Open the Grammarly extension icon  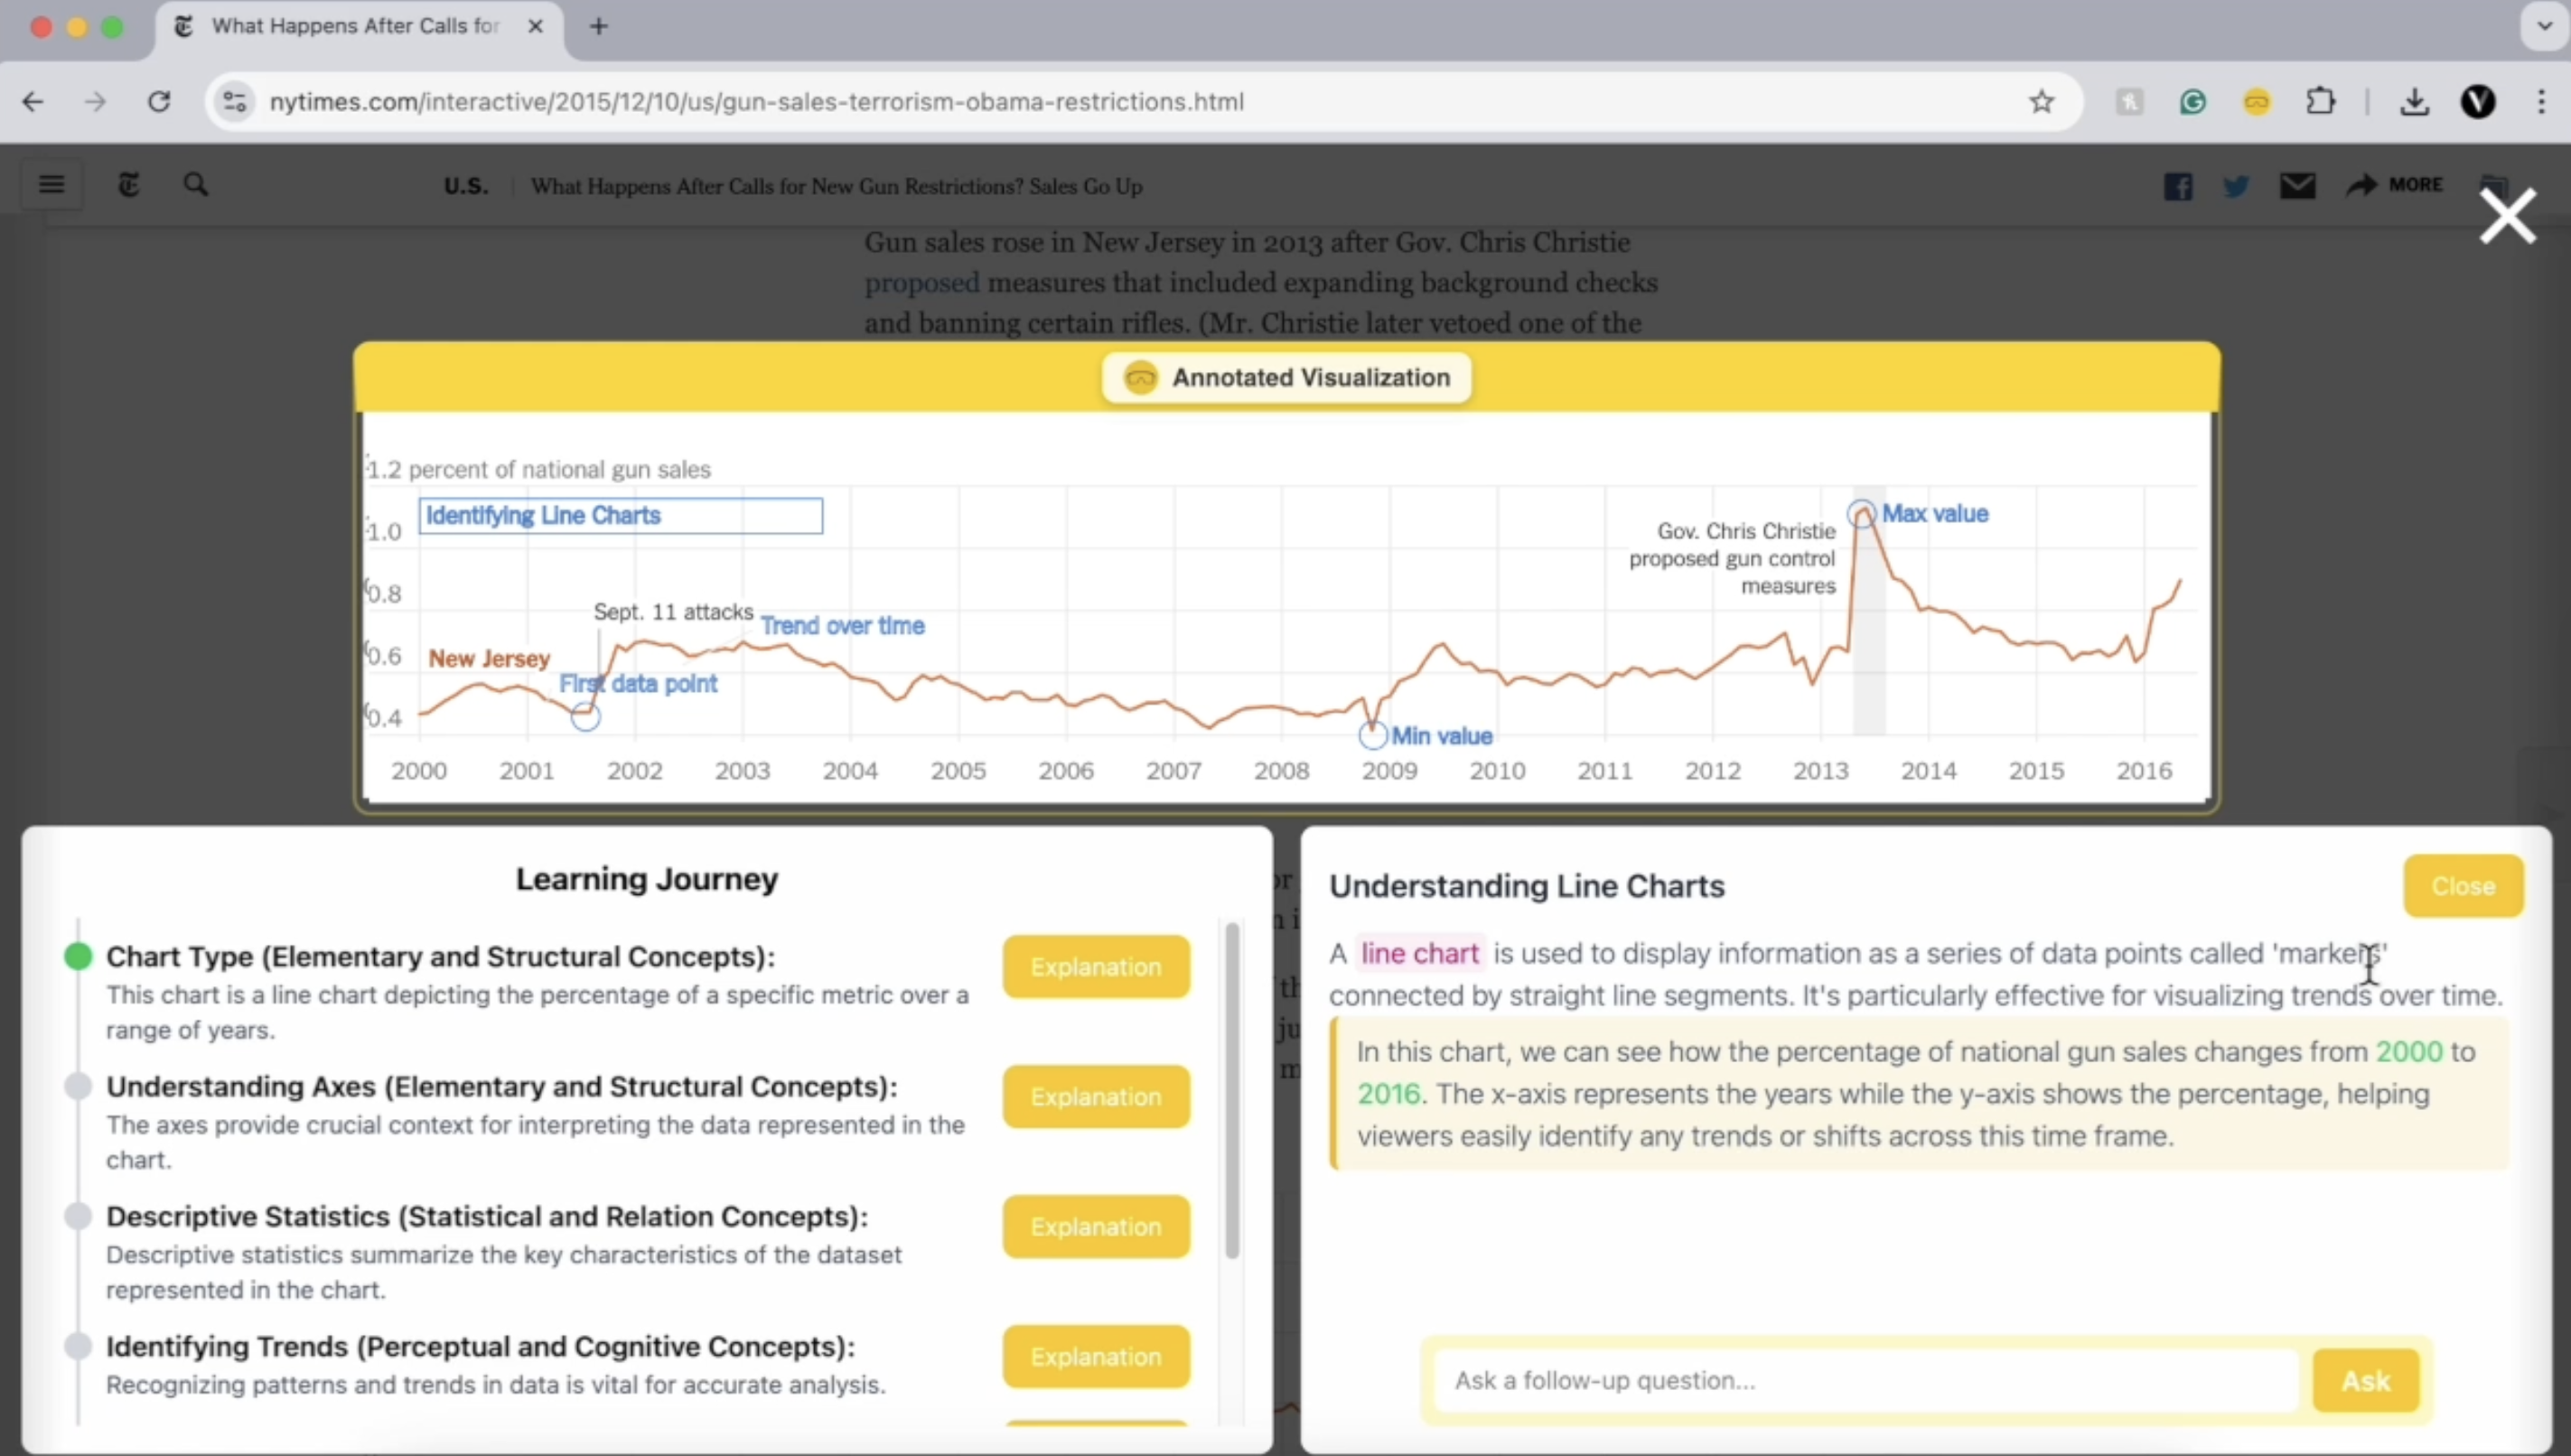click(2192, 101)
